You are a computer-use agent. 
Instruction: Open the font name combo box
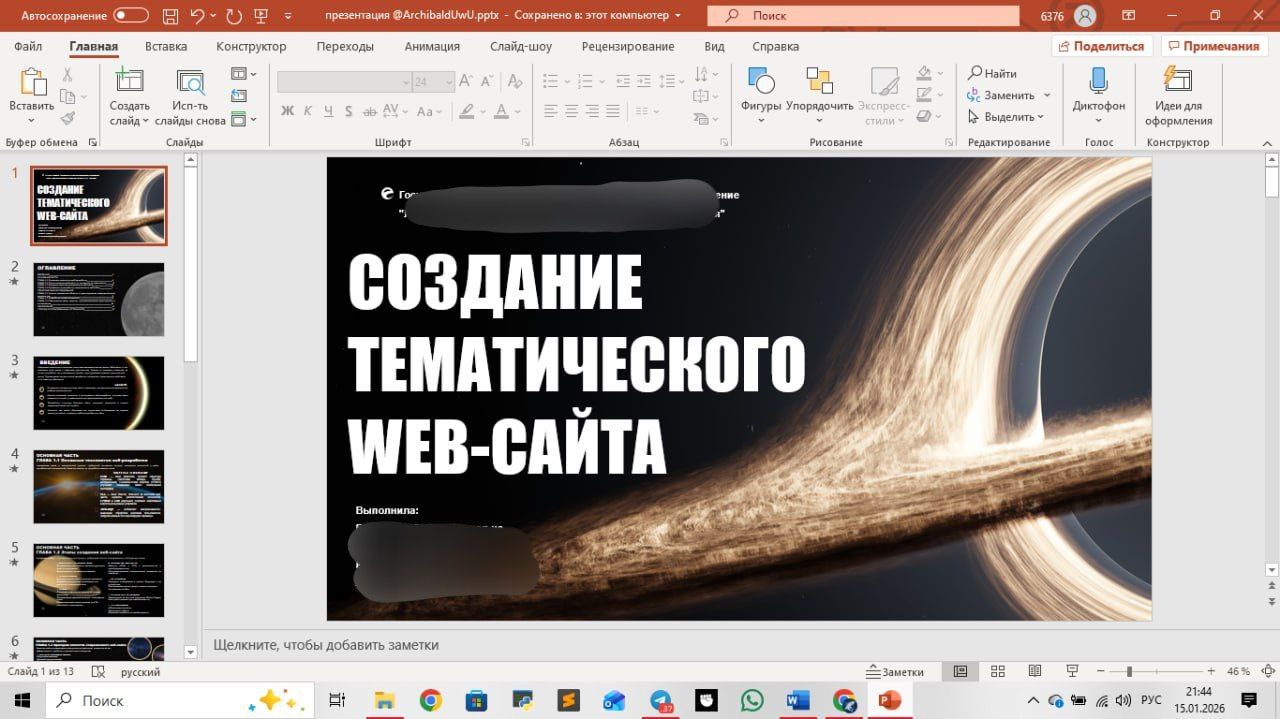click(345, 82)
